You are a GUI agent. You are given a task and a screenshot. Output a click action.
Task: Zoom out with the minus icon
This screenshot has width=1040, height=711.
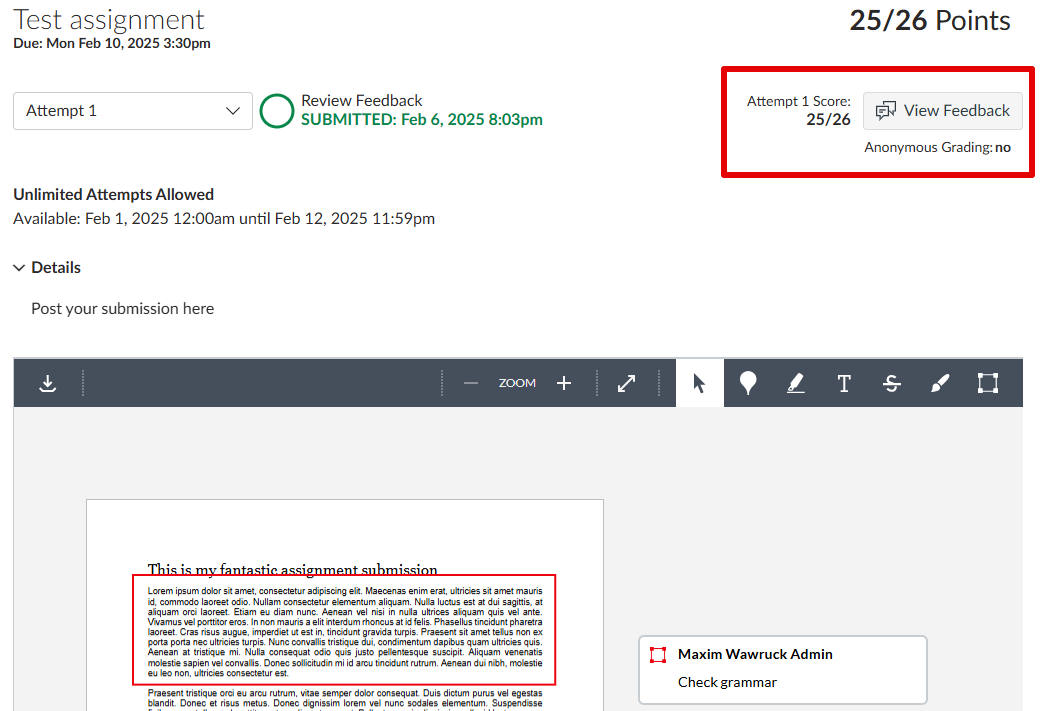click(471, 383)
